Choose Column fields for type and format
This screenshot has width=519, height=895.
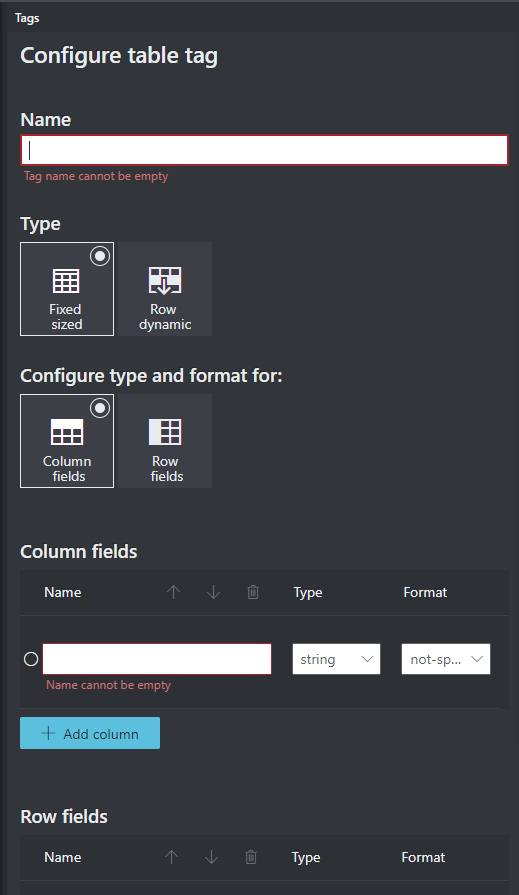tap(67, 441)
